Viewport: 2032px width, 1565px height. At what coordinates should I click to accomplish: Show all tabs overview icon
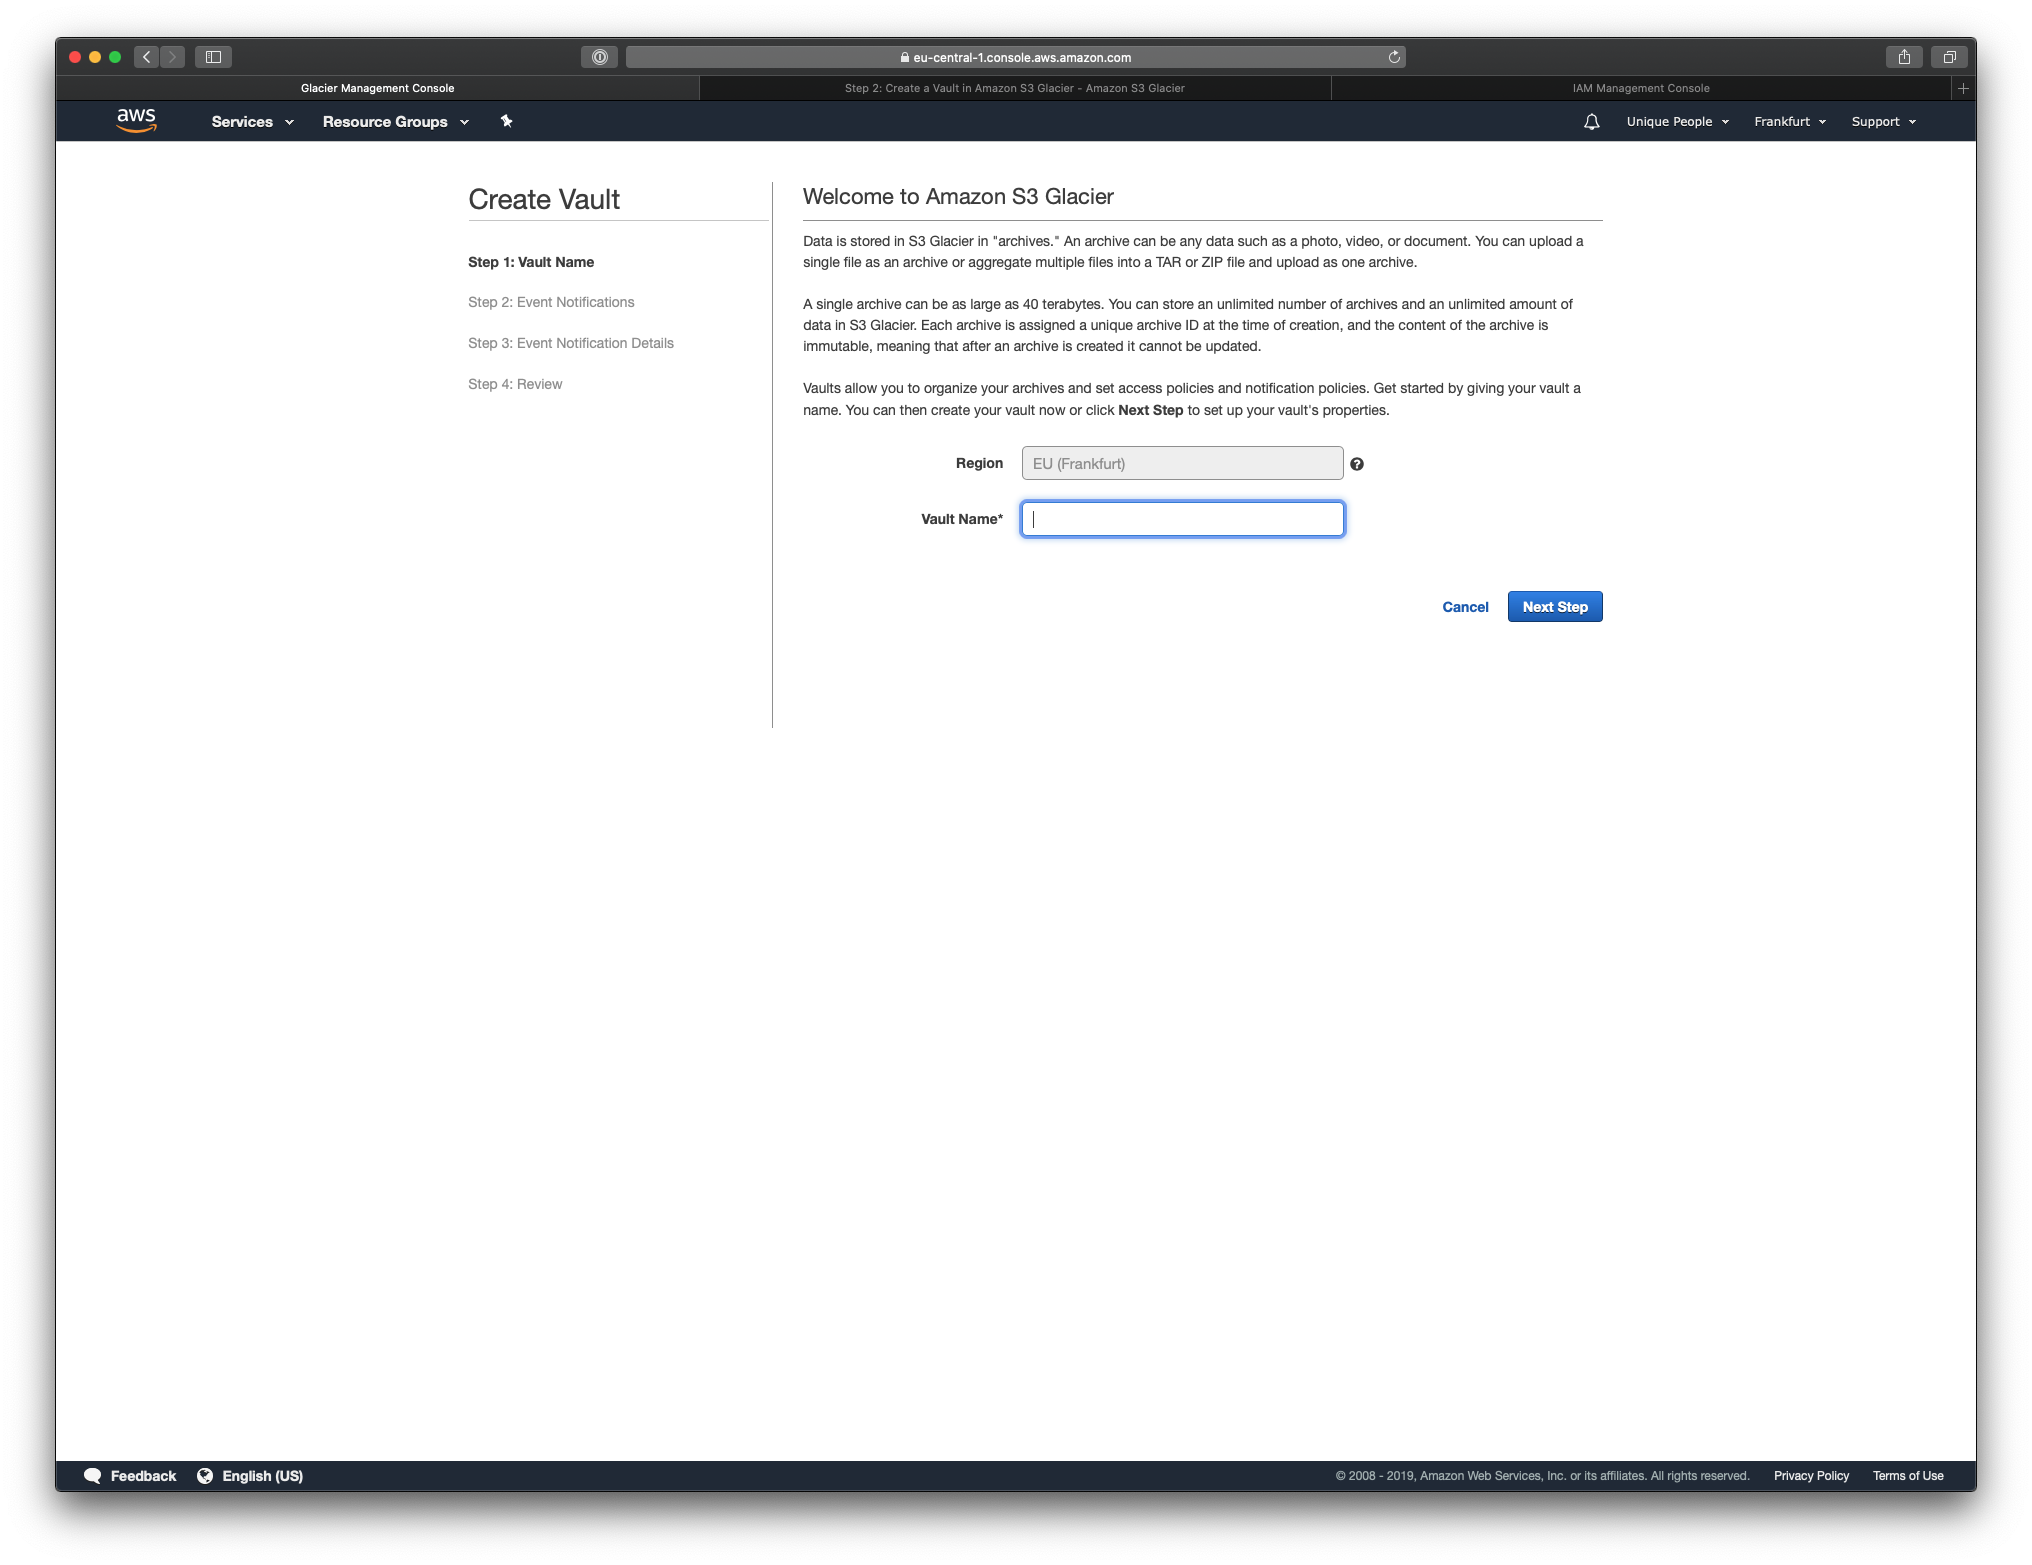[1949, 57]
